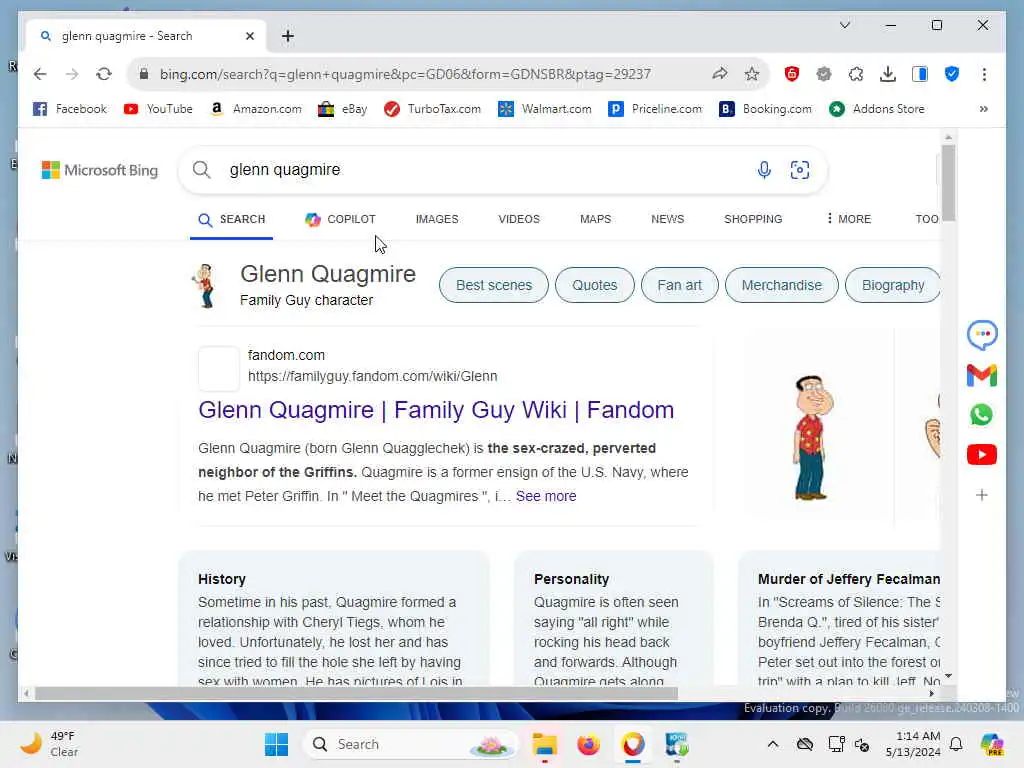Switch to the COPILOT tab

pos(340,219)
